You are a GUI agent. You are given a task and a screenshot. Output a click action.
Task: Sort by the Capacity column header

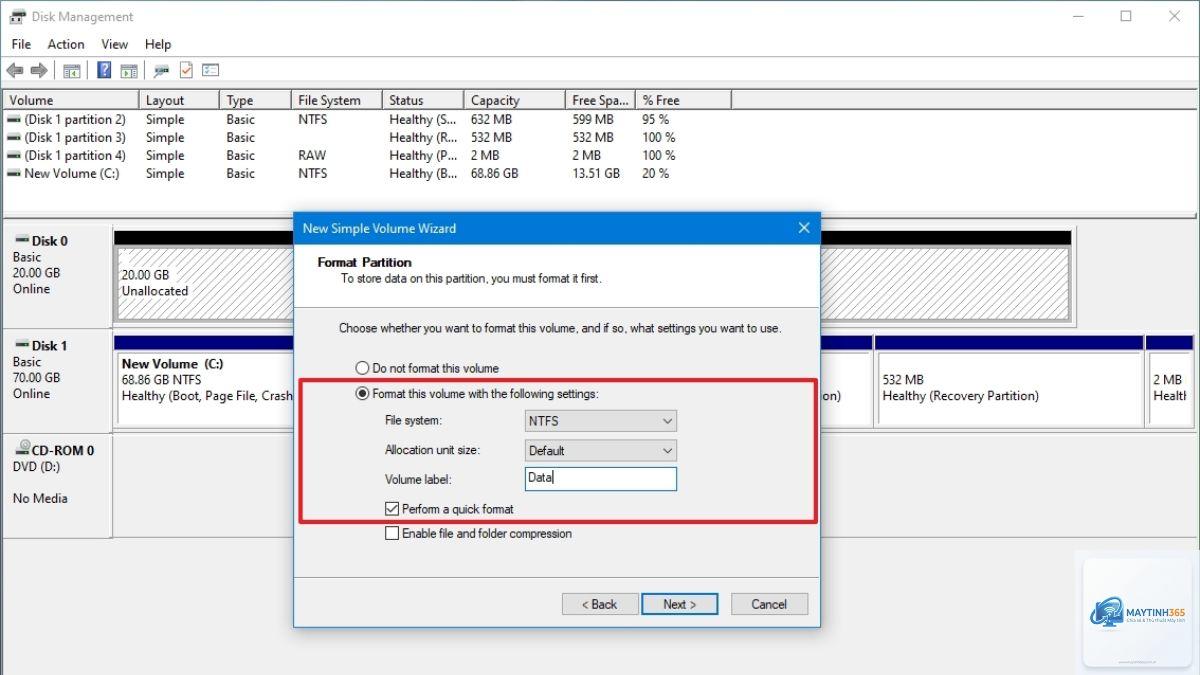click(515, 100)
